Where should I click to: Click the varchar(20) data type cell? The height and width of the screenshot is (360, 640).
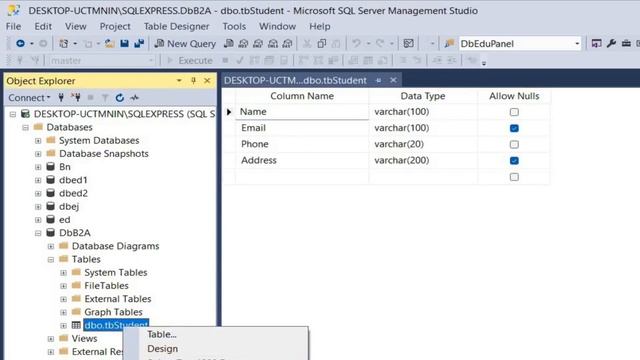coord(423,144)
